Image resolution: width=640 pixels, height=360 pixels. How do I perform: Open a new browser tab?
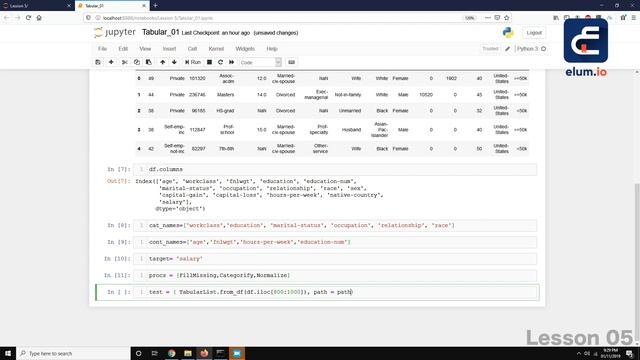[156, 6]
